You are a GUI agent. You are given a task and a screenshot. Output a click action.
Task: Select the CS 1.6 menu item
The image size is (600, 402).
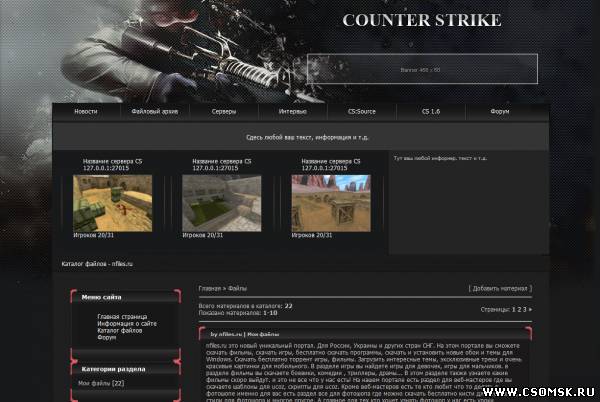pos(431,112)
